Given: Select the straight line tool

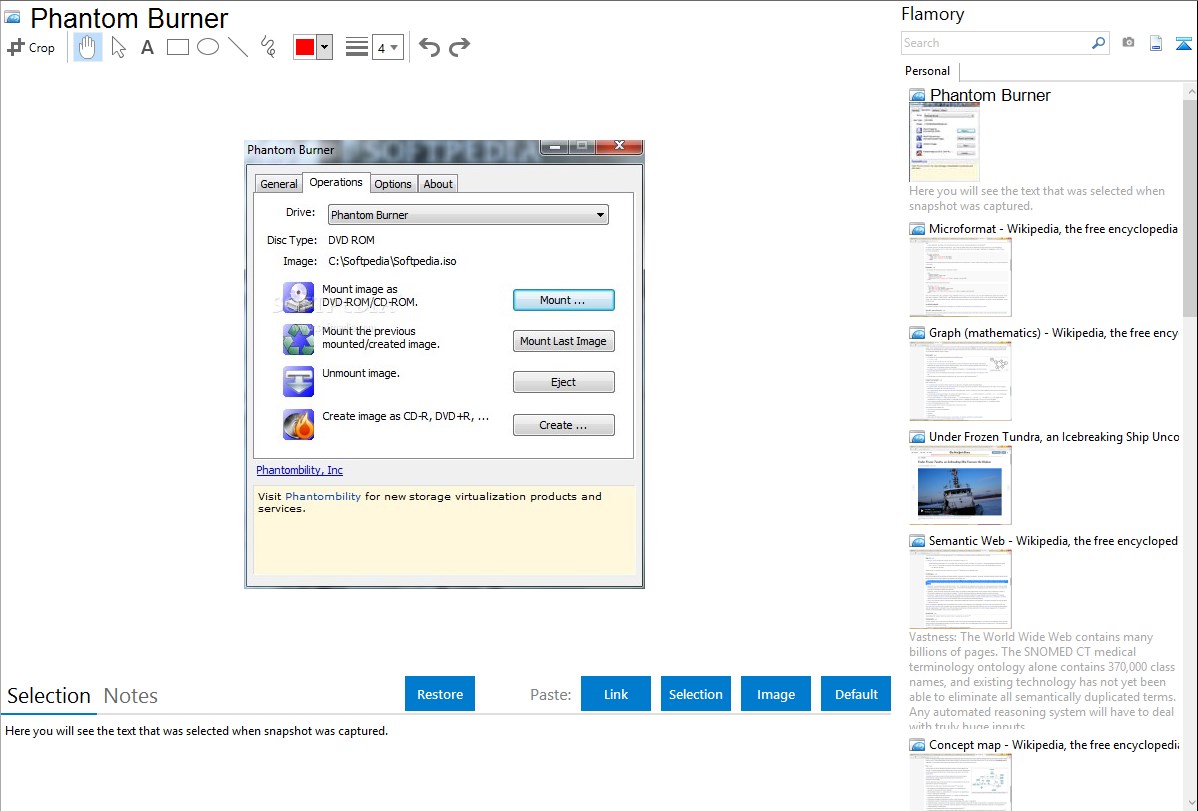Looking at the screenshot, I should pos(238,47).
